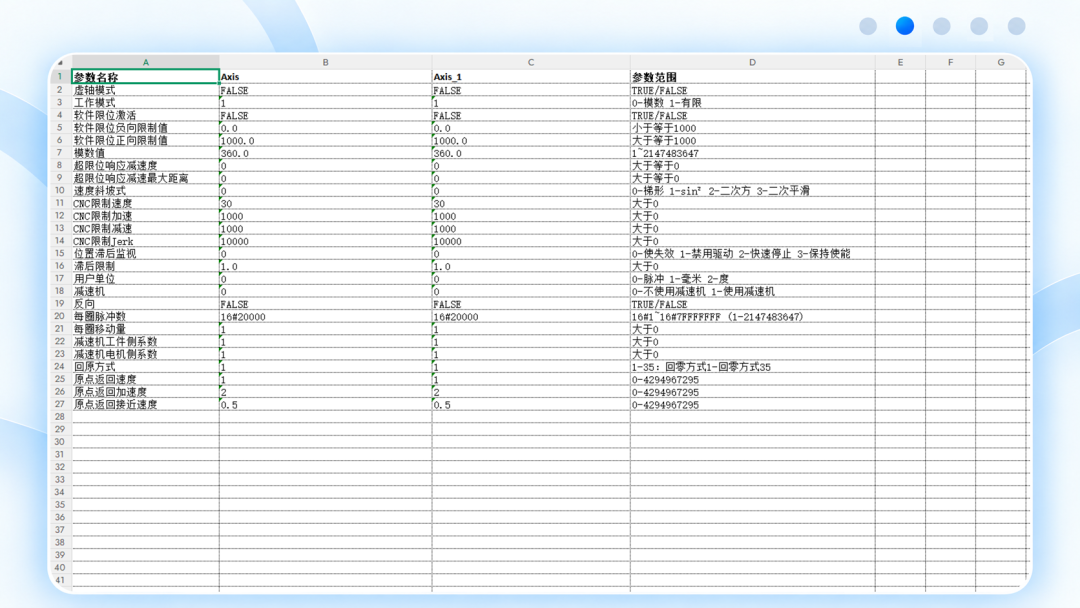The image size is (1080, 608).
Task: Click the first pagination dot at top right
Action: click(x=868, y=26)
